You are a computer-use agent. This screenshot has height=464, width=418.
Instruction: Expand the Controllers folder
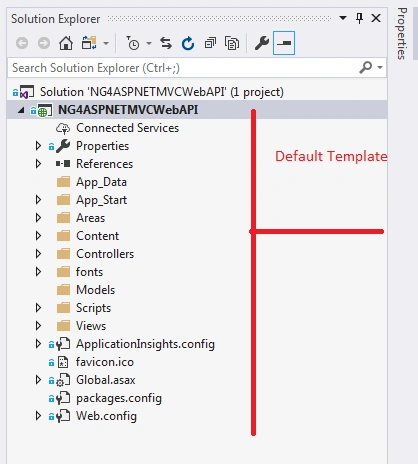click(38, 254)
